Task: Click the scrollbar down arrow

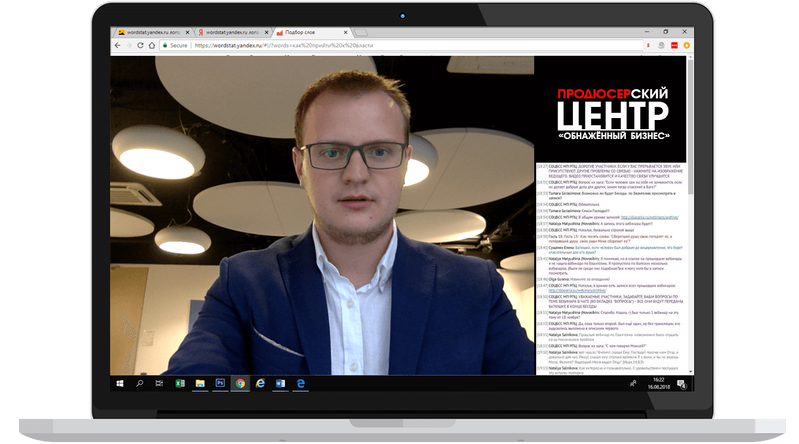Action: pos(690,372)
